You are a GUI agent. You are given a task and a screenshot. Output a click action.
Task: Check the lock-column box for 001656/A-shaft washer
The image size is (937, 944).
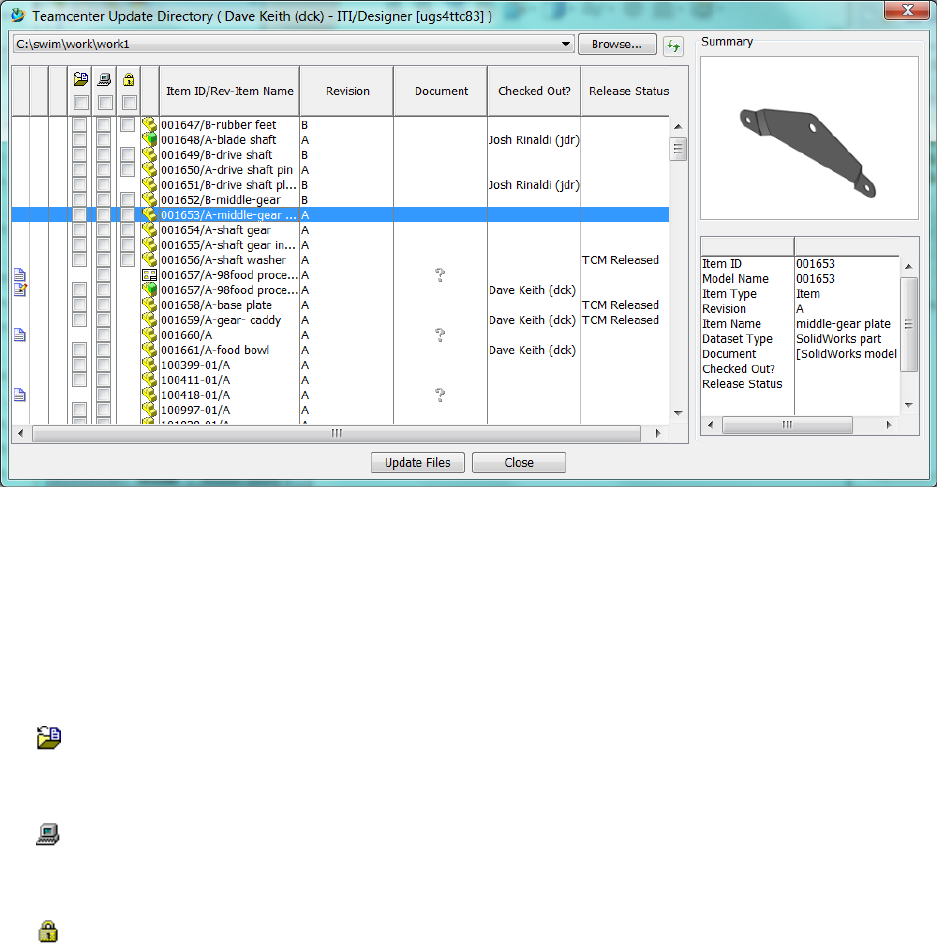pyautogui.click(x=128, y=260)
